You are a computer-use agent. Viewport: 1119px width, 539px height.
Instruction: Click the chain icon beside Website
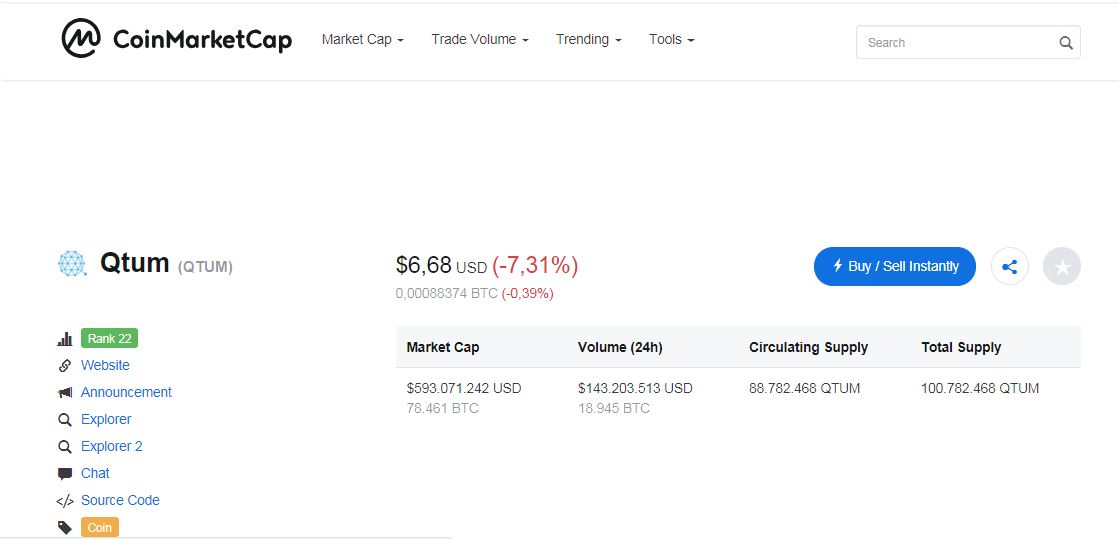coord(65,366)
